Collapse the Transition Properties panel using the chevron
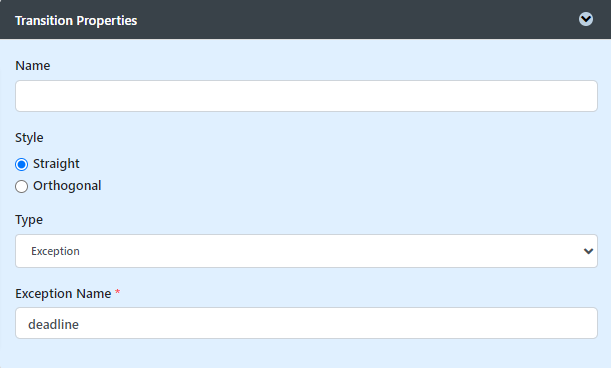Image resolution: width=611 pixels, height=368 pixels. point(586,19)
